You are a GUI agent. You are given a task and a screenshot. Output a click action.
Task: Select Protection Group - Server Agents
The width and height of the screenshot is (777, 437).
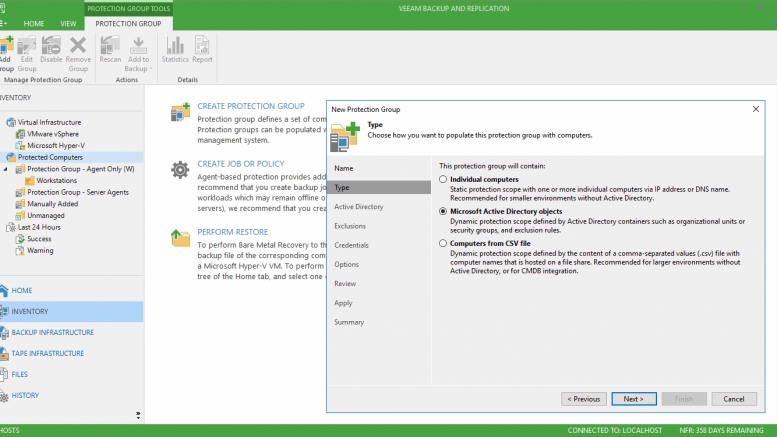(x=78, y=192)
